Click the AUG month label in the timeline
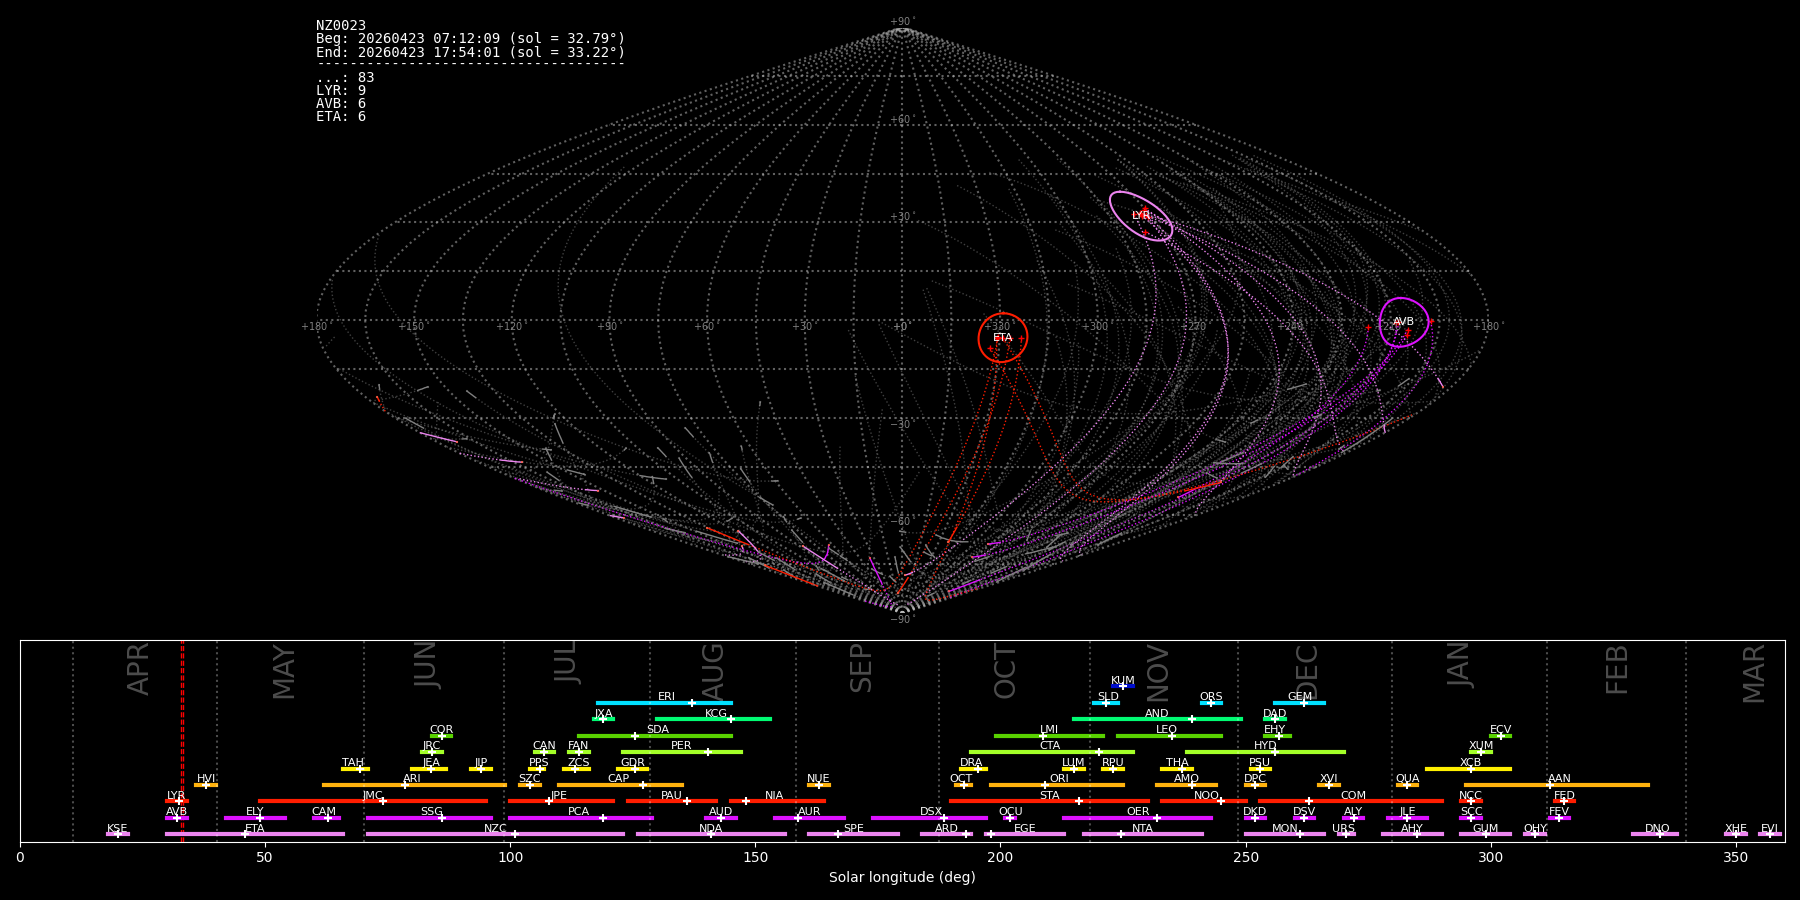The width and height of the screenshot is (1800, 900). (x=713, y=670)
